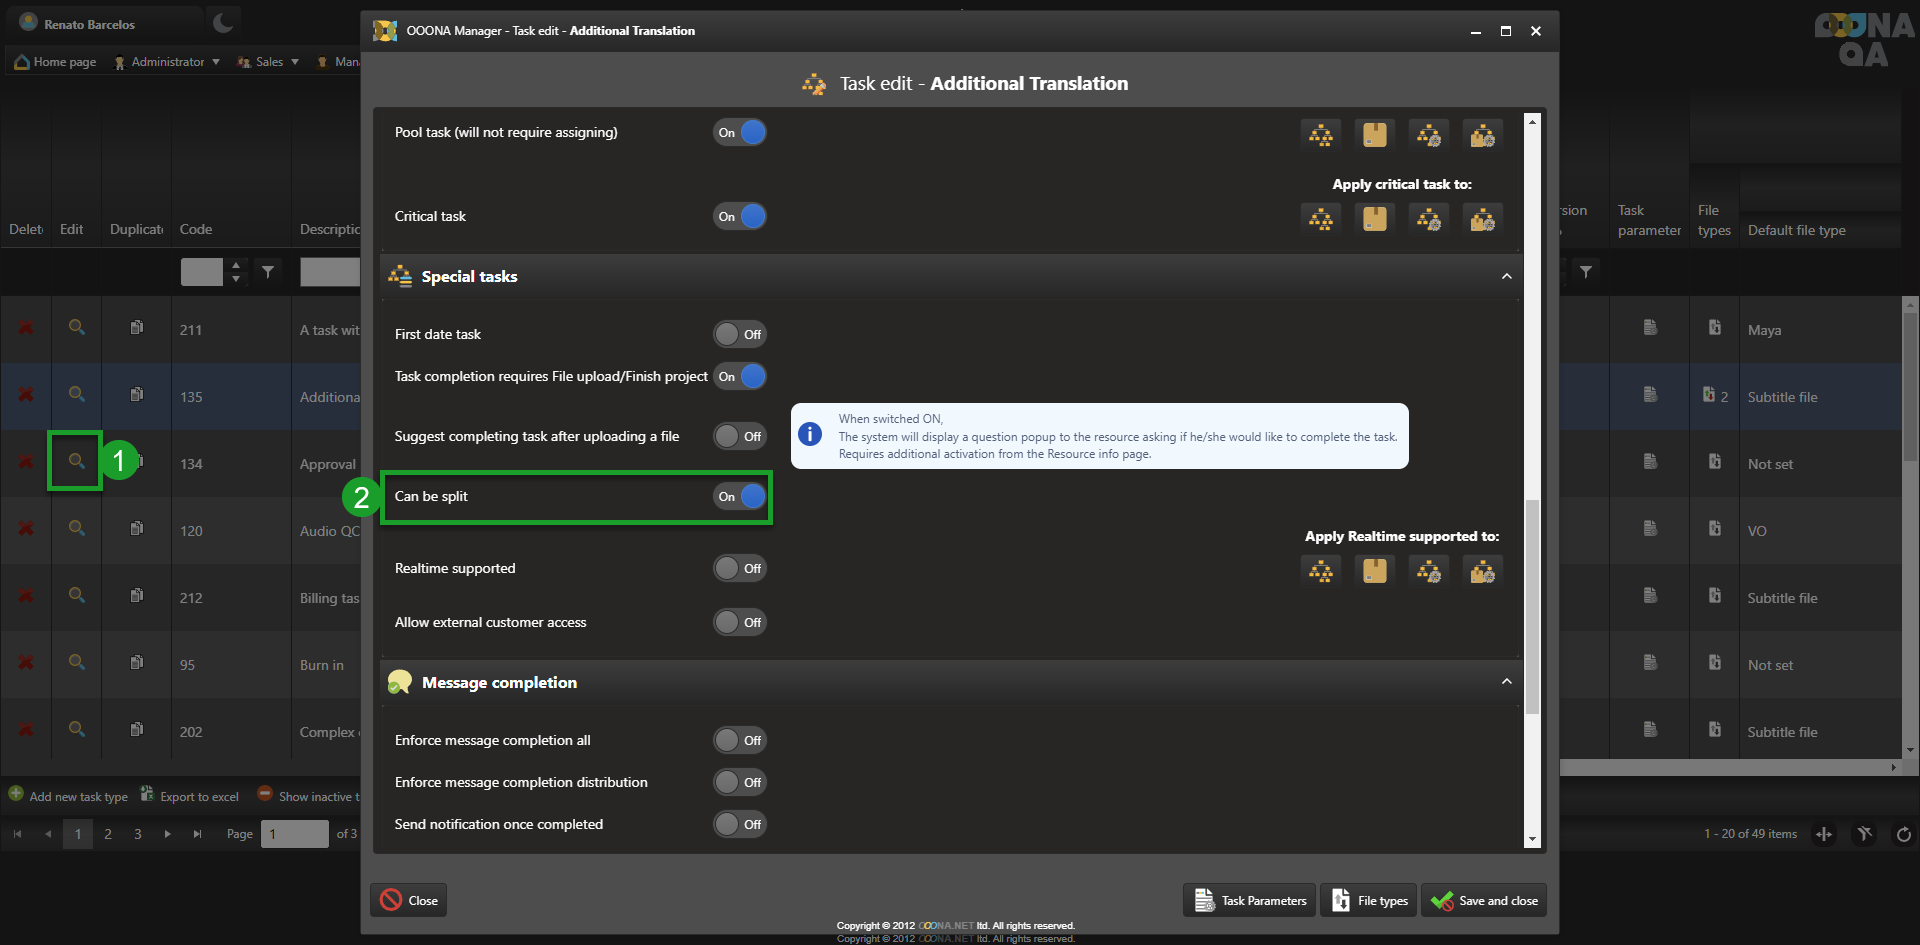Disable the Can be split toggle

pyautogui.click(x=740, y=496)
